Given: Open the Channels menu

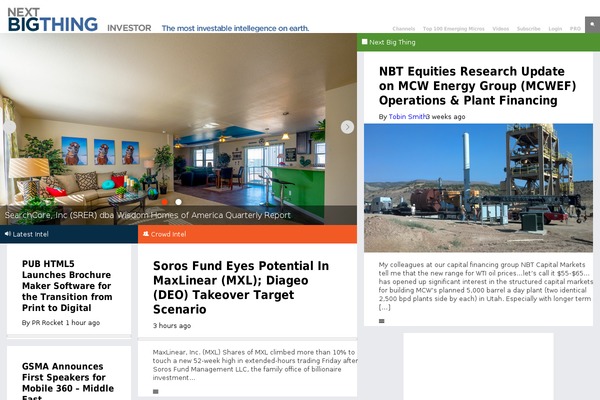Looking at the screenshot, I should [403, 29].
